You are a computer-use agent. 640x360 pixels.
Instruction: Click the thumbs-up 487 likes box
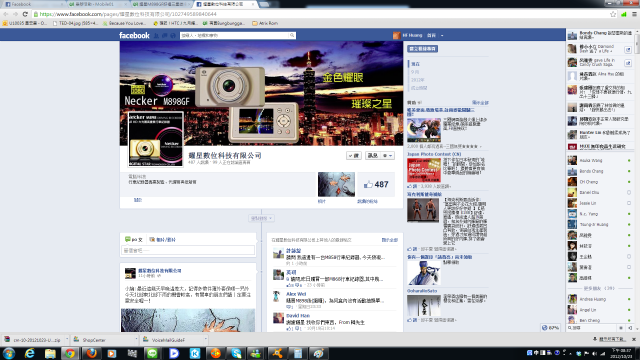click(x=376, y=184)
